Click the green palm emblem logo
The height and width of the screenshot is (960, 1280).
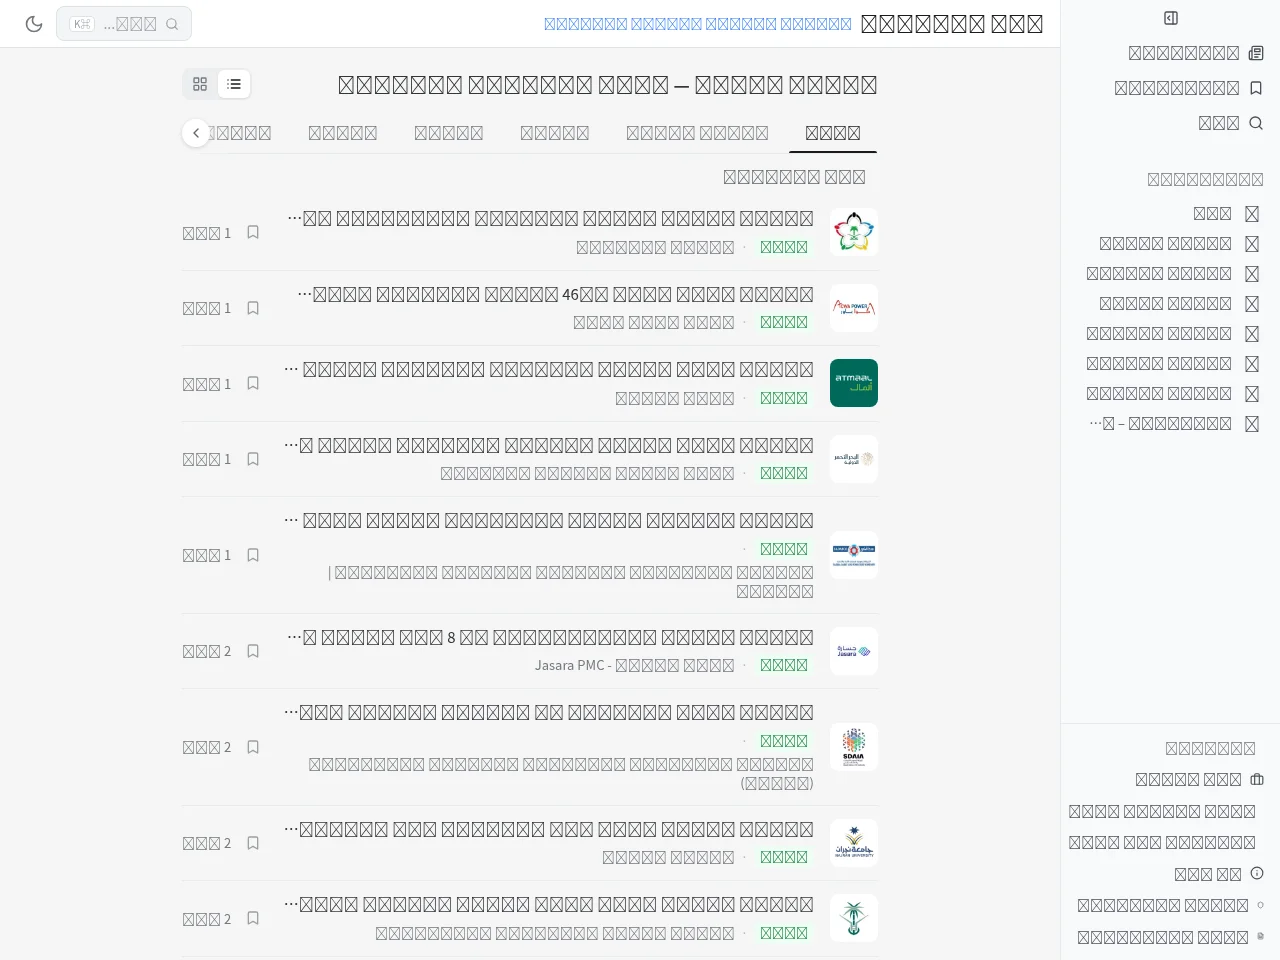coord(854,918)
